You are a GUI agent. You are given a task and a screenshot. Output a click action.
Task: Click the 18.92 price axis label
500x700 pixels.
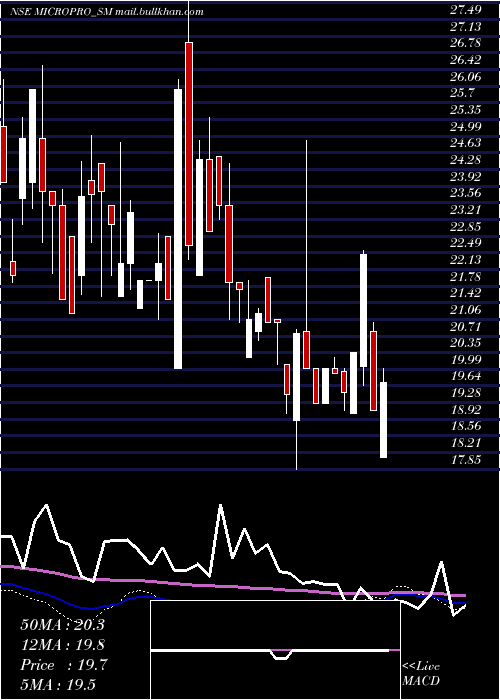465,410
